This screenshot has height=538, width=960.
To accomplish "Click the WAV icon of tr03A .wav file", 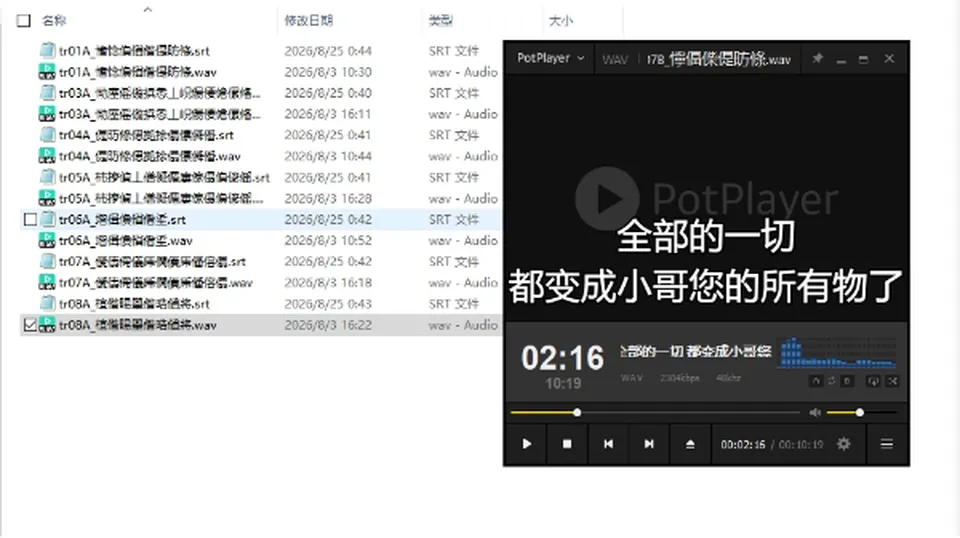I will (47, 114).
